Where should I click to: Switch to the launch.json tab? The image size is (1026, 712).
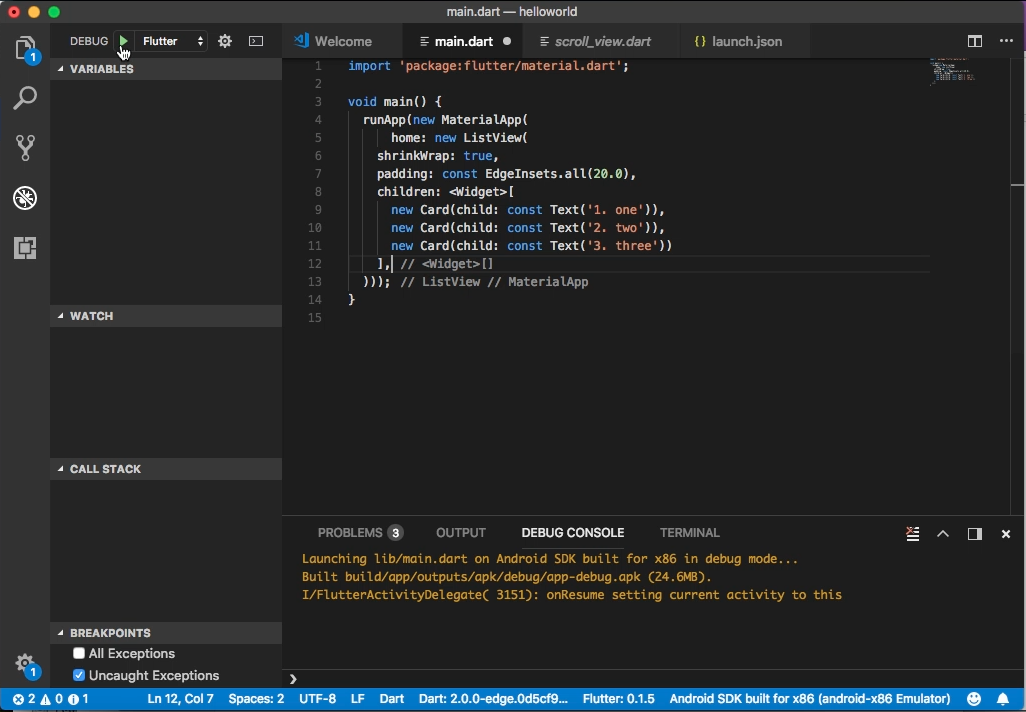pos(745,41)
